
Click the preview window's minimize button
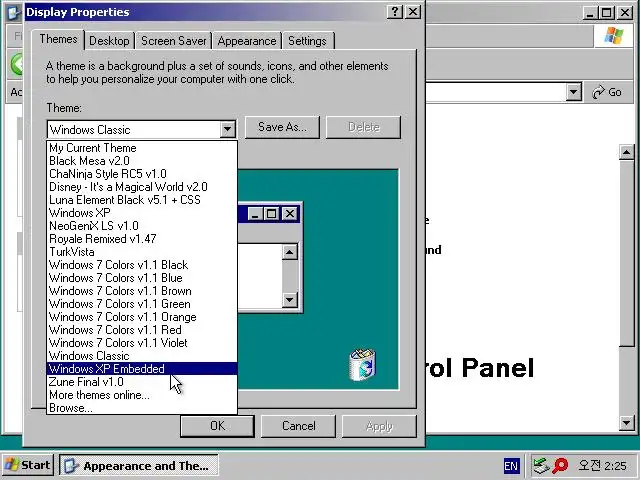click(255, 213)
